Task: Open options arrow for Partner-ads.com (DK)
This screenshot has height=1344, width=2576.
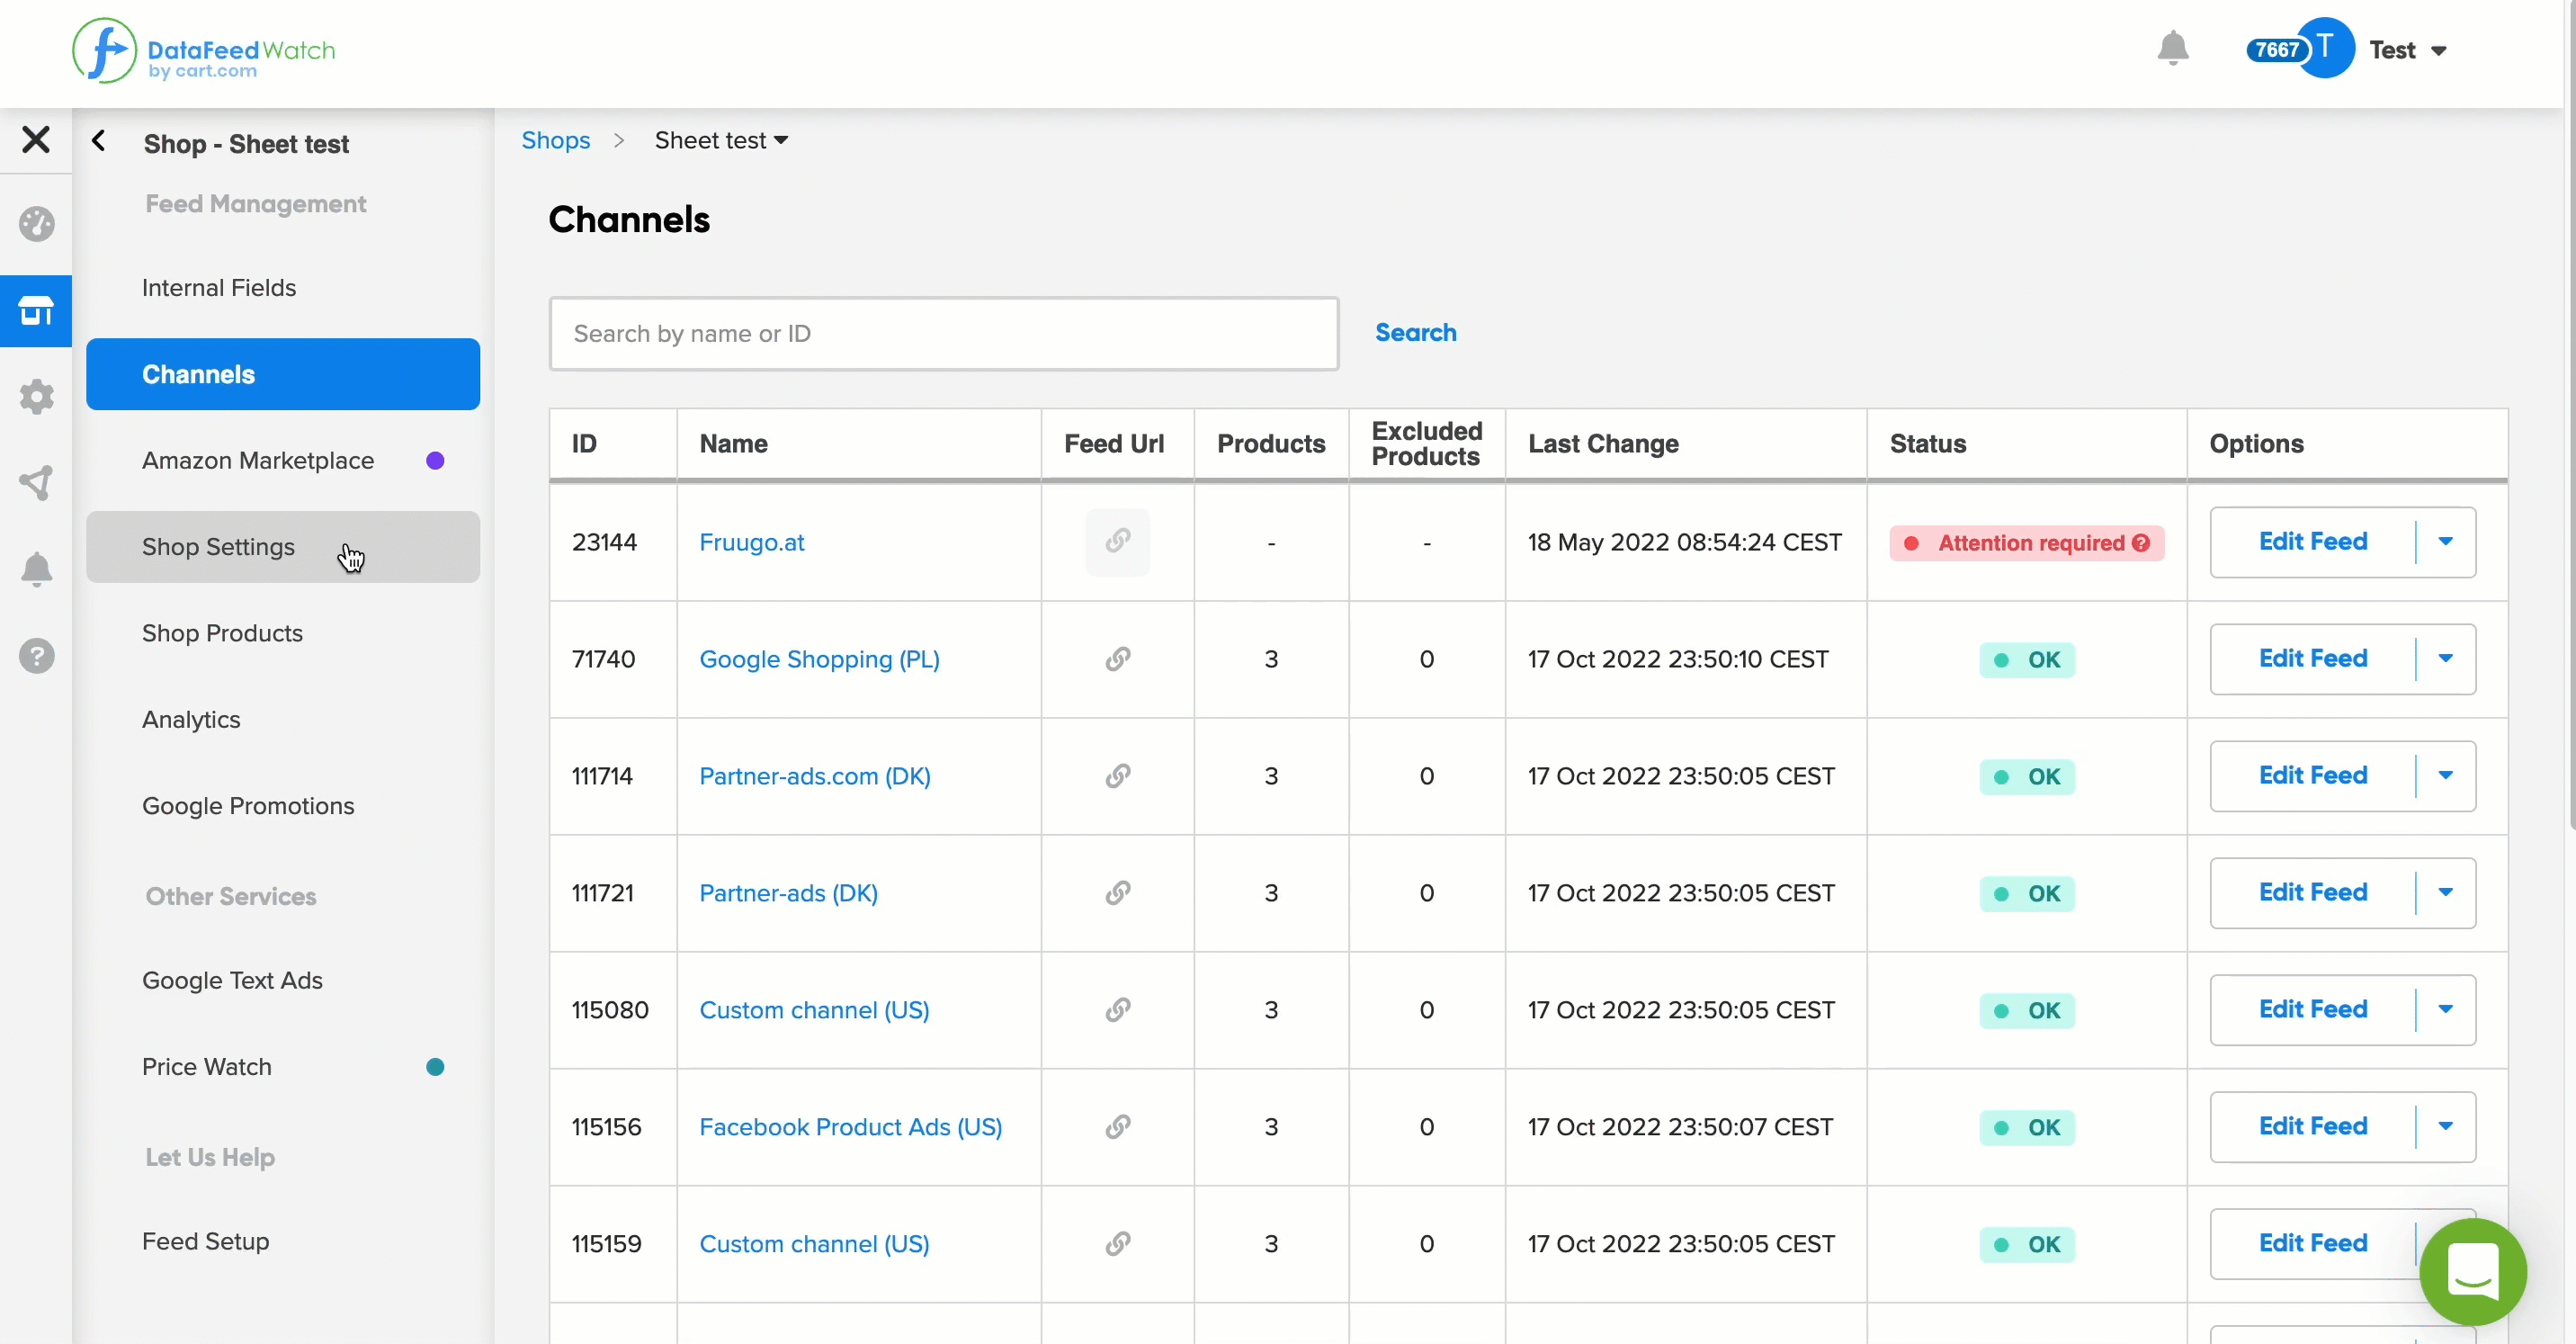Action: [x=2445, y=776]
